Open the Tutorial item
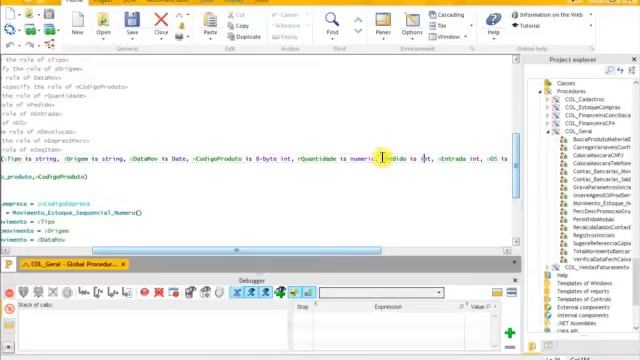640x360 pixels. tap(526, 26)
